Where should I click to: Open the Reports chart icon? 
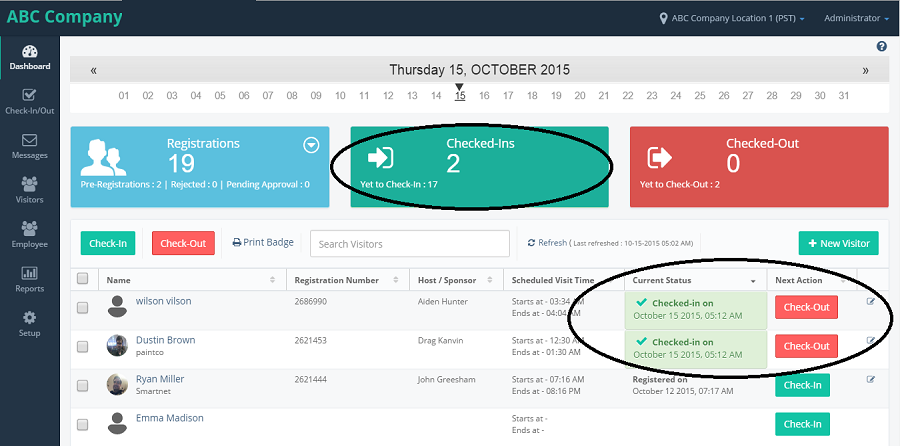29,273
